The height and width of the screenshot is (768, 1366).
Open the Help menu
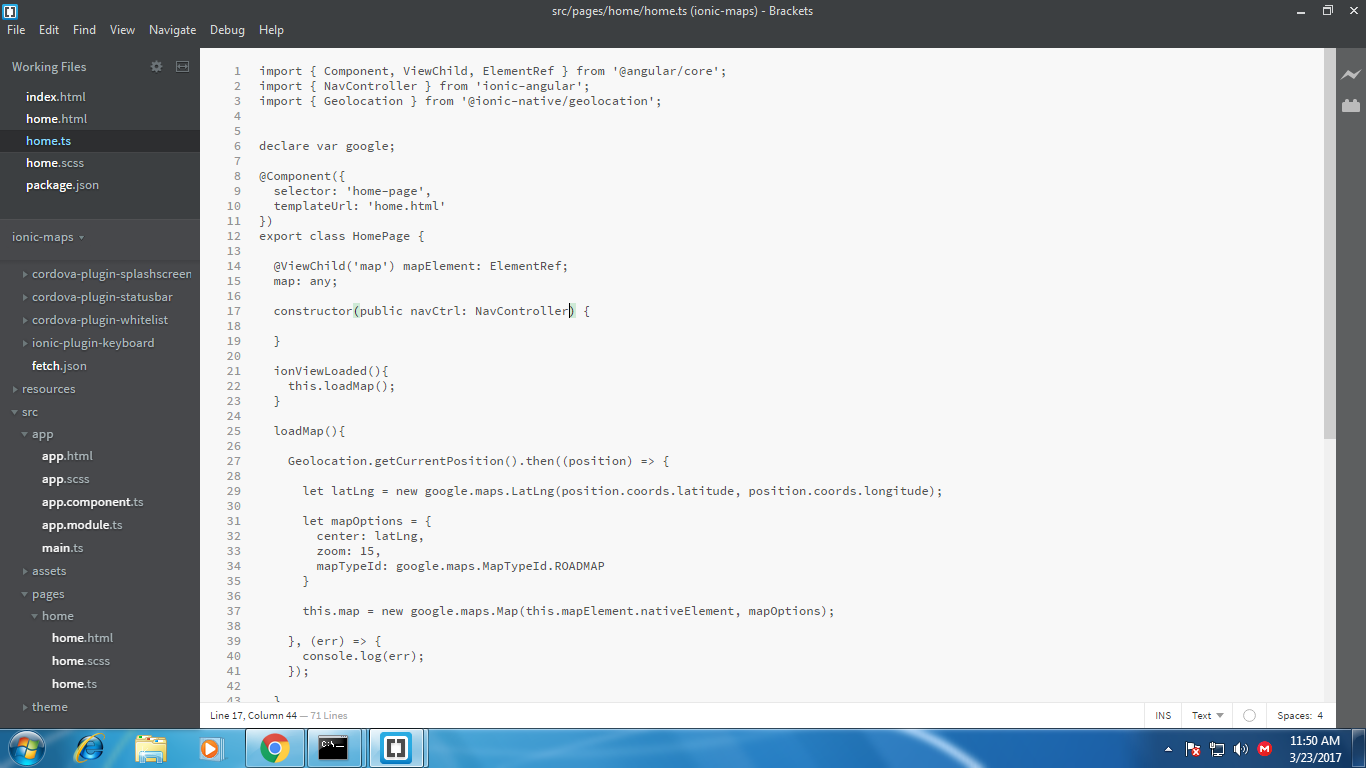[271, 30]
